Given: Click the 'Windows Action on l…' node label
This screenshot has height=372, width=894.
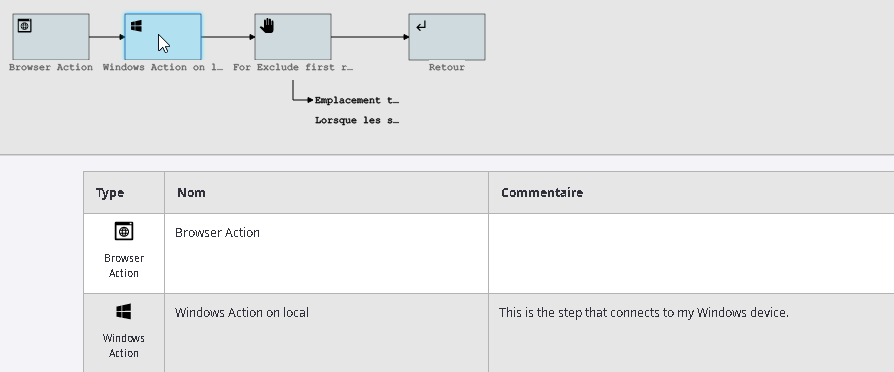Looking at the screenshot, I should (162, 67).
